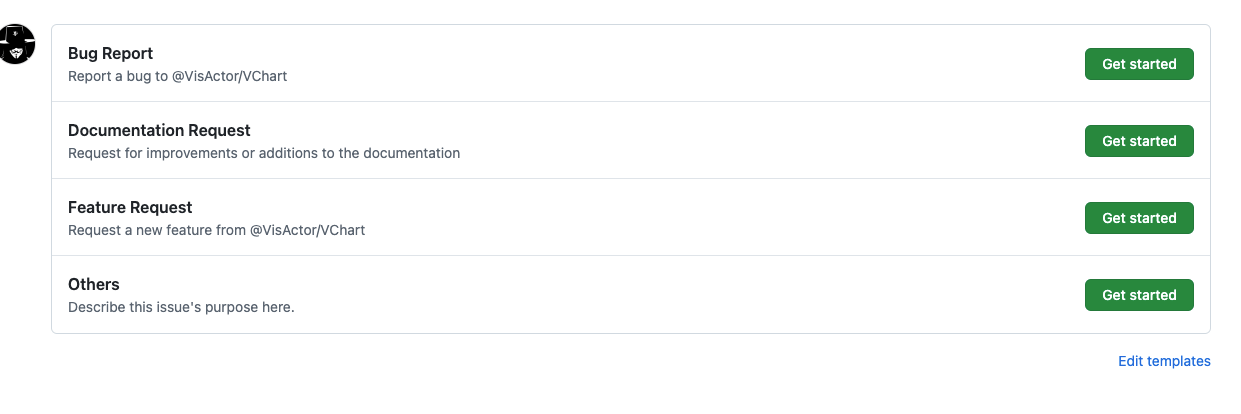Start a Documentation Request issue
This screenshot has height=414, width=1241.
[x=1138, y=141]
